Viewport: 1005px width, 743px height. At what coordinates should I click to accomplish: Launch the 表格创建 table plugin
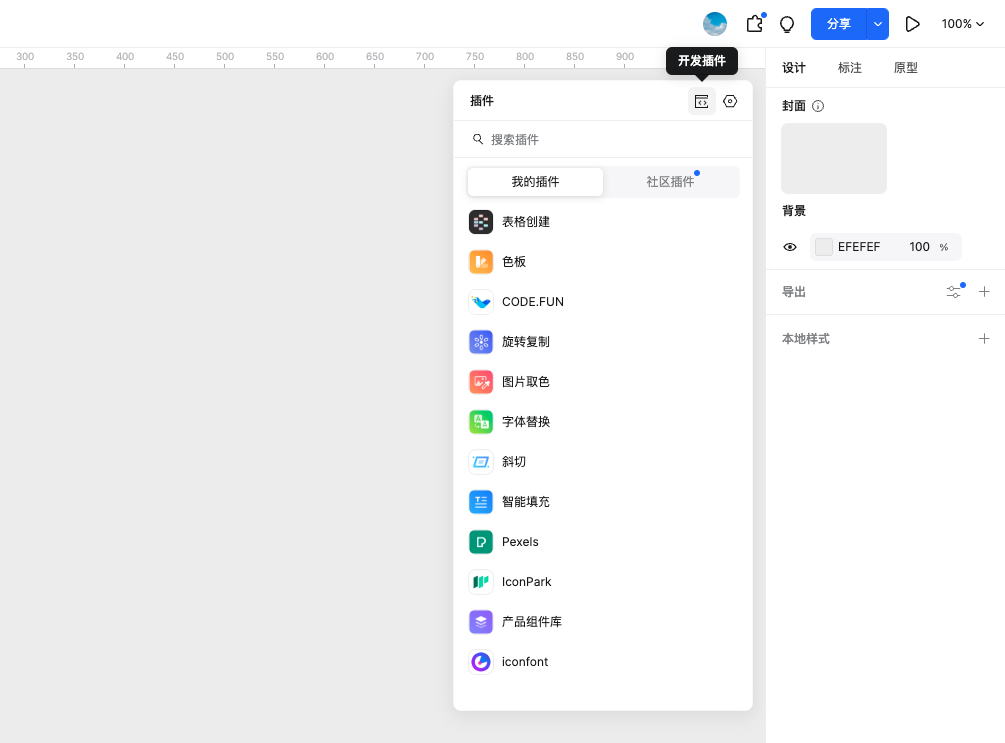point(525,222)
